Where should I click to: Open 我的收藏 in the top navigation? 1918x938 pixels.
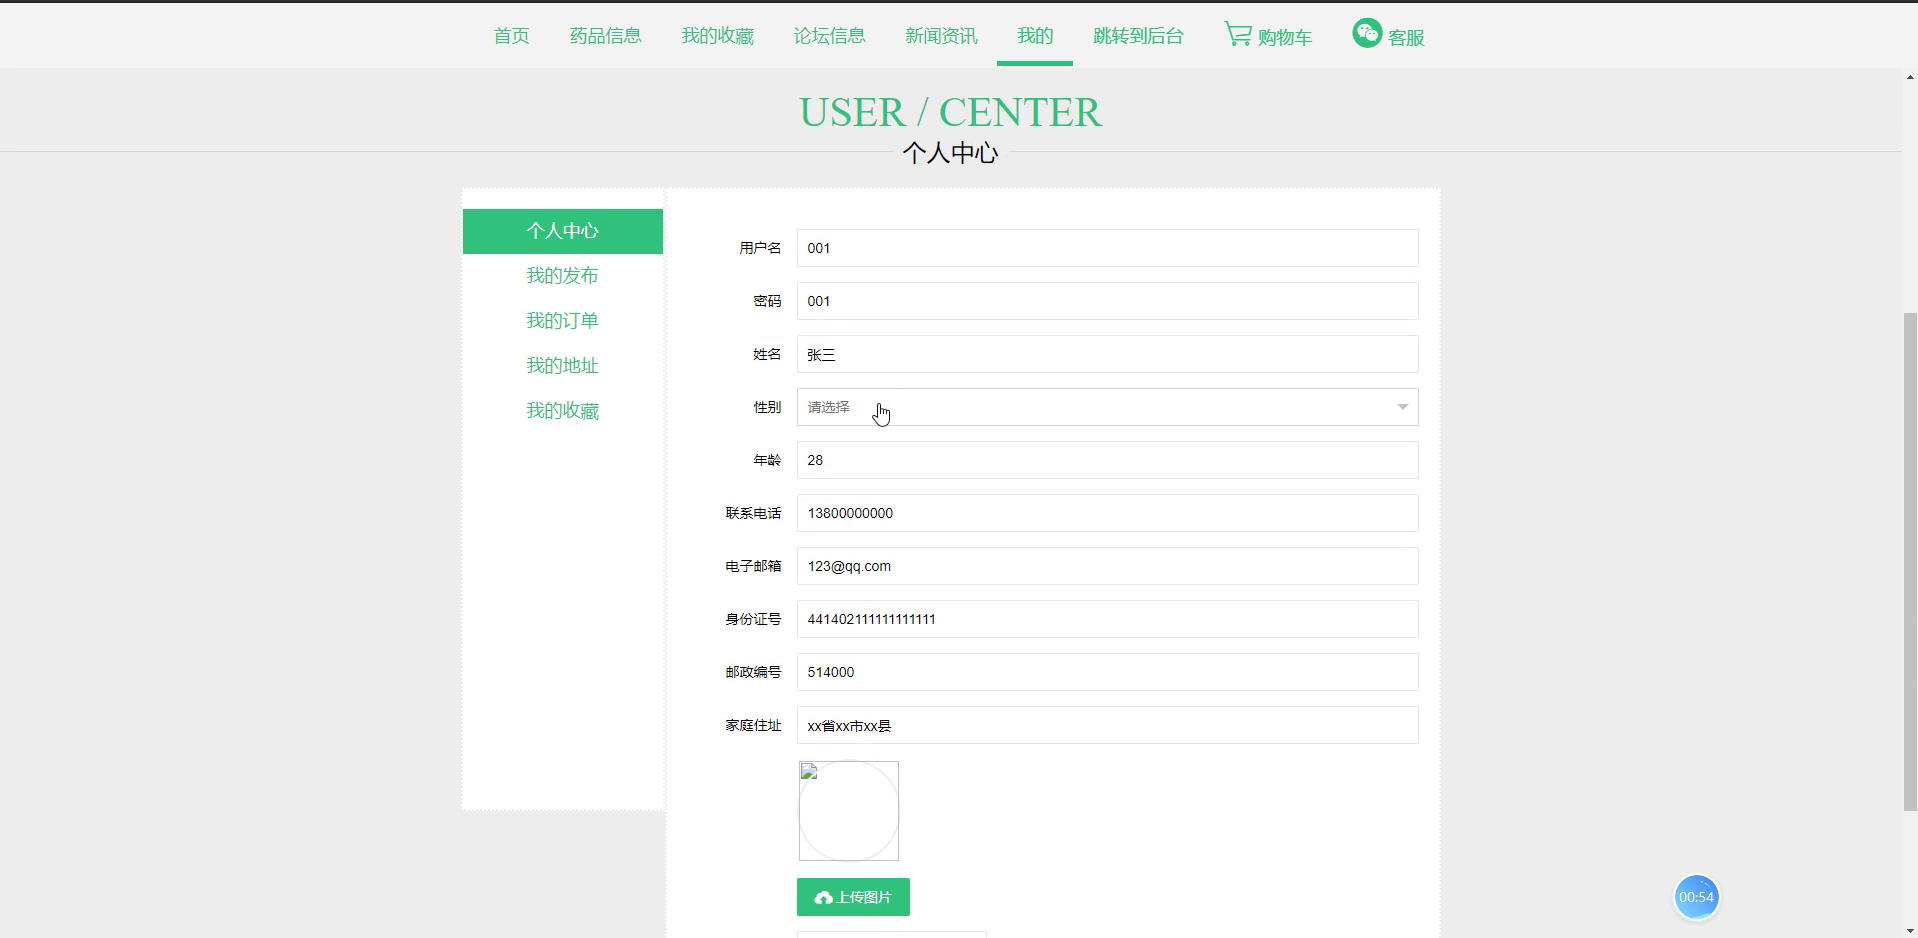pyautogui.click(x=717, y=36)
